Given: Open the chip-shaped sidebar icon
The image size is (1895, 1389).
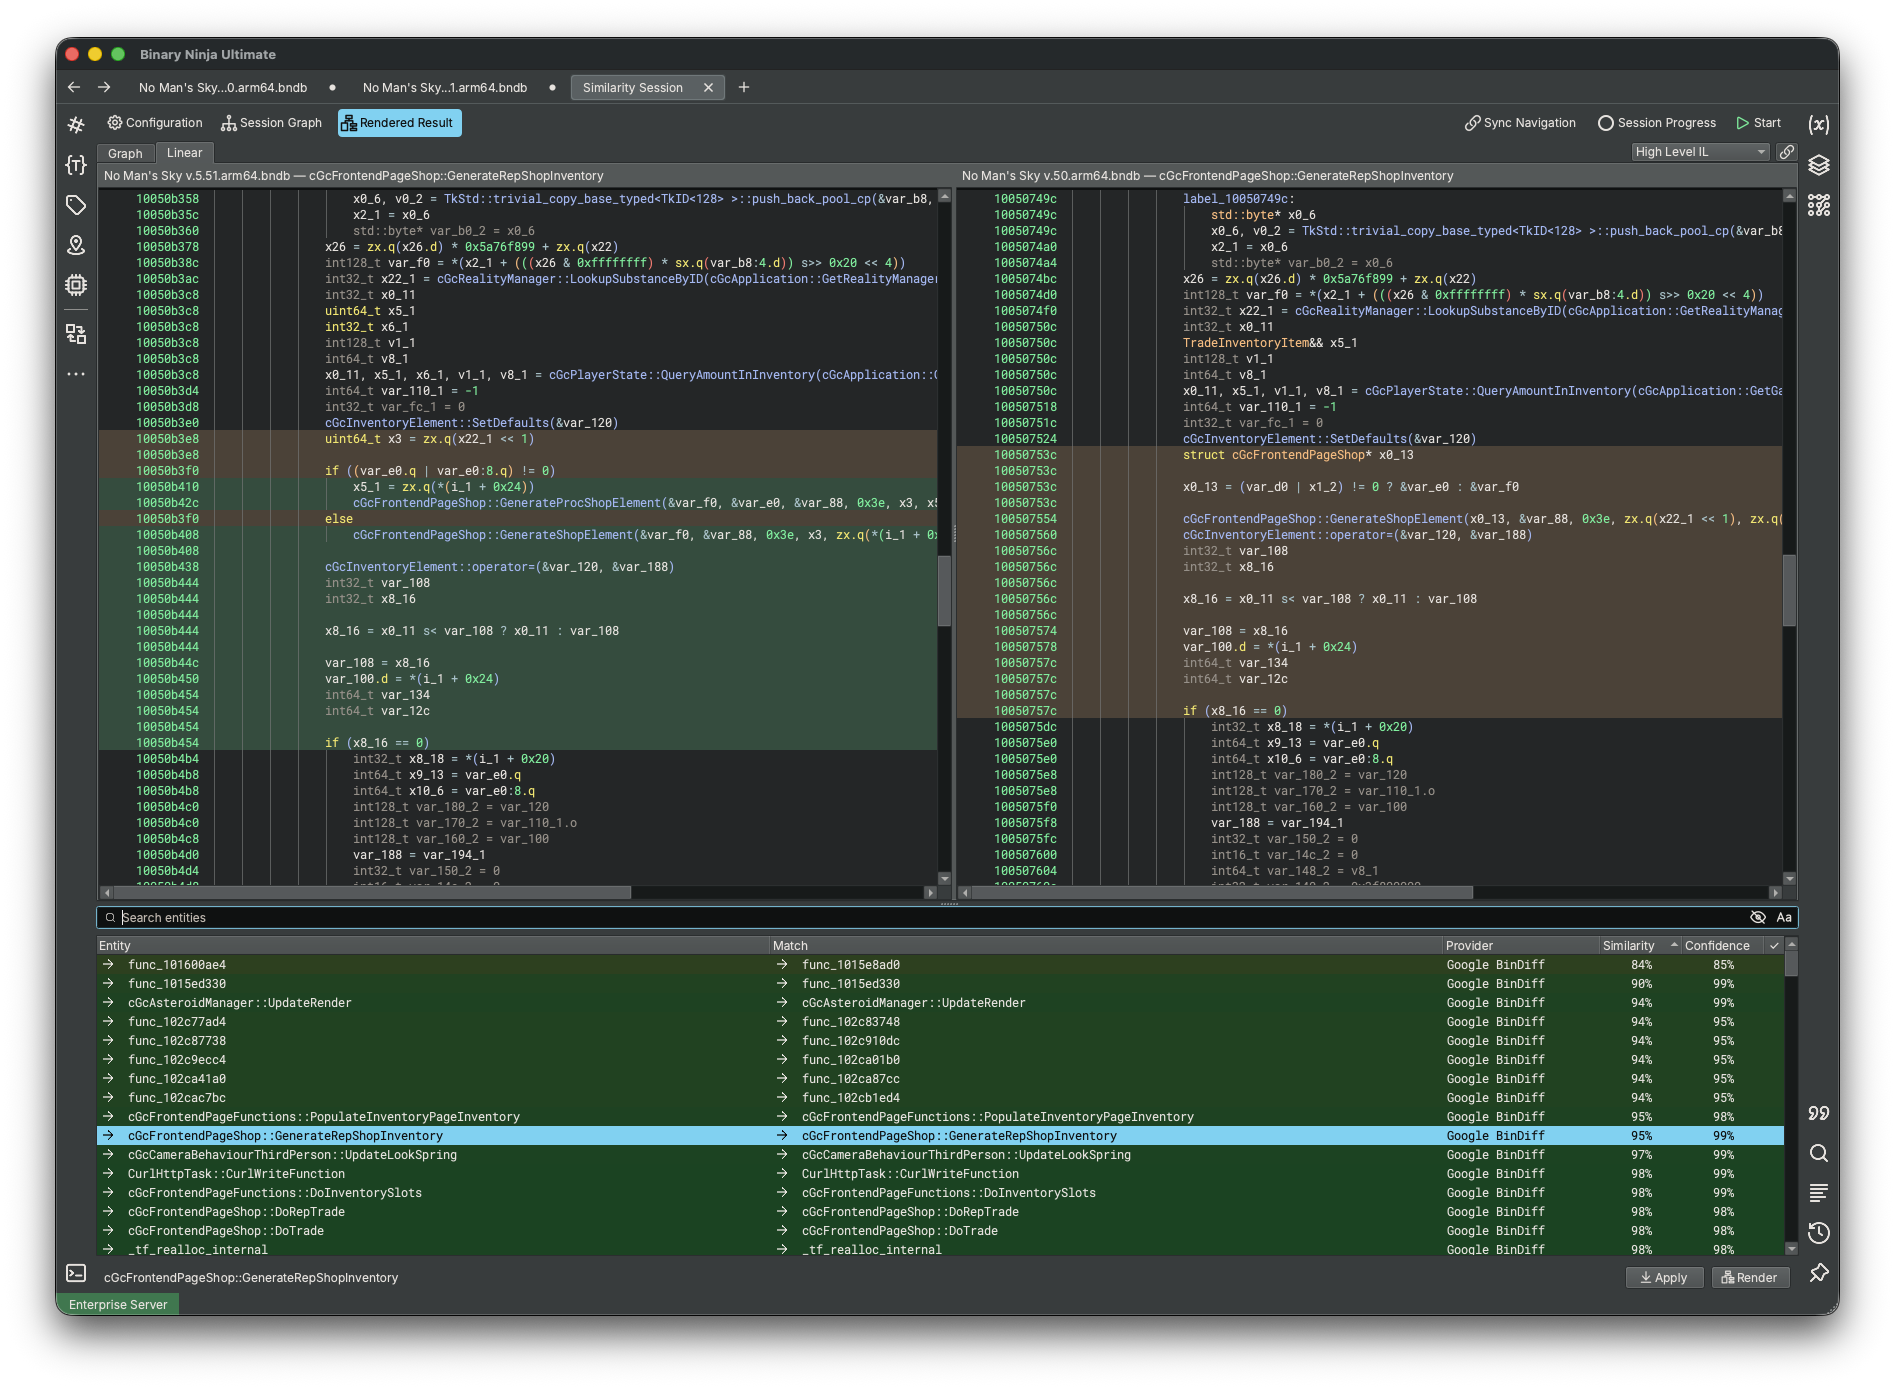Looking at the screenshot, I should (76, 285).
